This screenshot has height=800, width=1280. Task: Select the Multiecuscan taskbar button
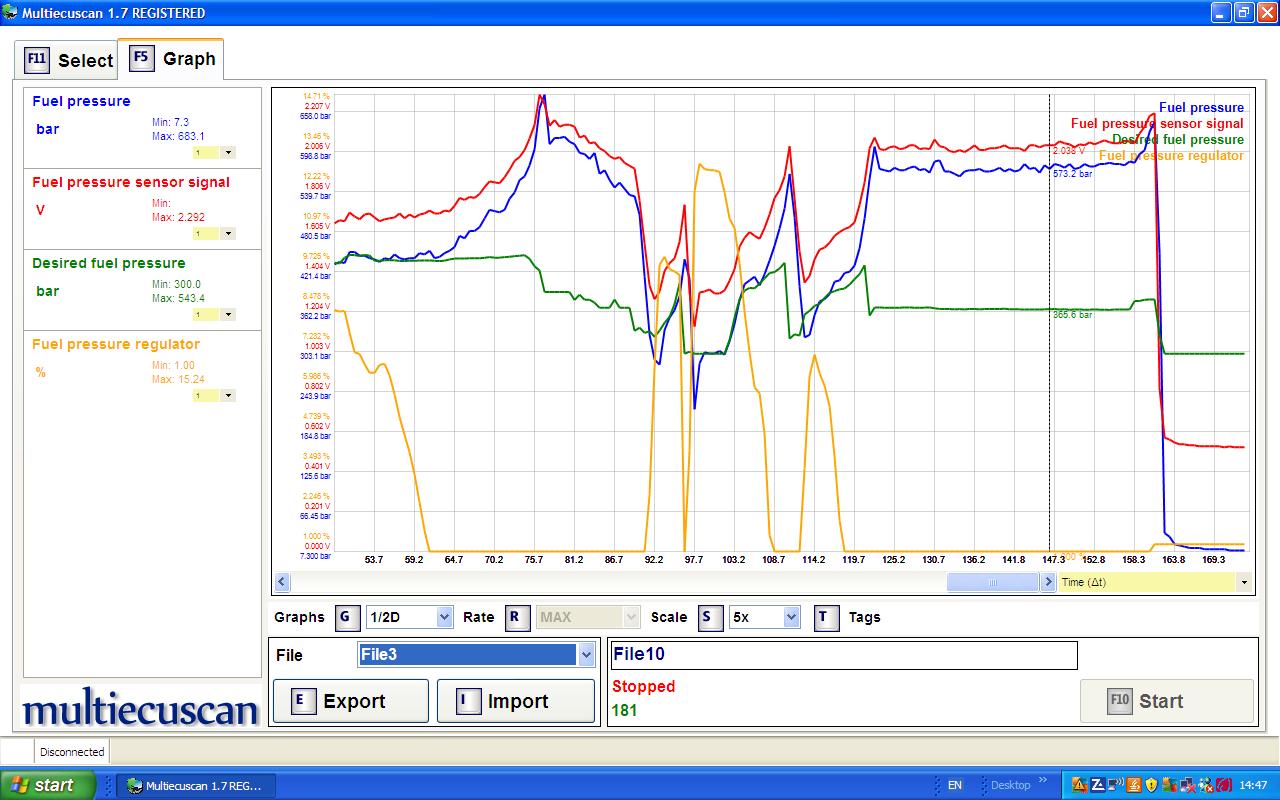pyautogui.click(x=194, y=786)
